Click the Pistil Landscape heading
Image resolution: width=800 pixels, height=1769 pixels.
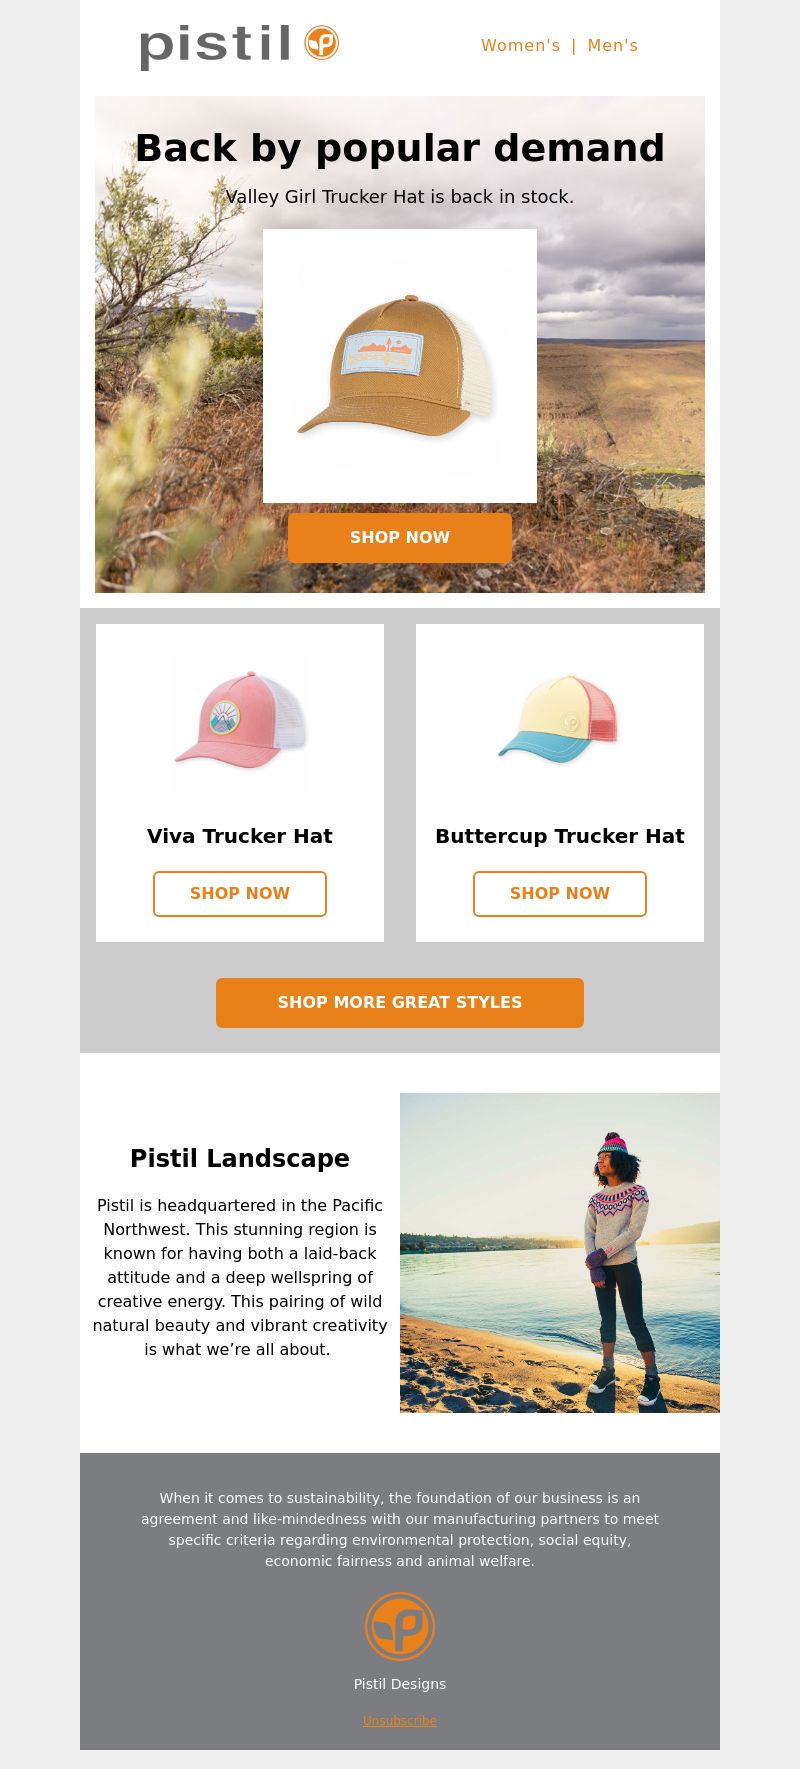[x=240, y=1158]
